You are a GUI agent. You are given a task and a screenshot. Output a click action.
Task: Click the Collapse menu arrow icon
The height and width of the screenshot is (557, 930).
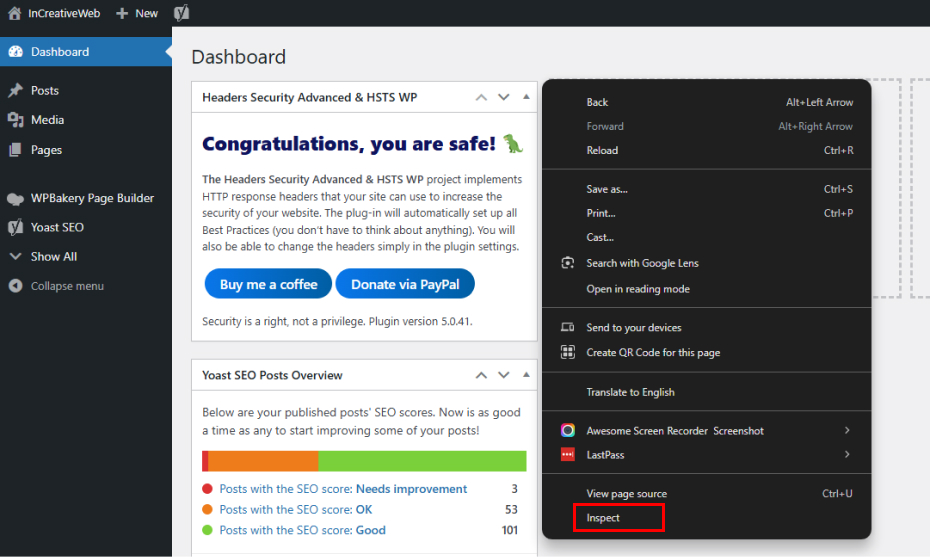[x=15, y=286]
